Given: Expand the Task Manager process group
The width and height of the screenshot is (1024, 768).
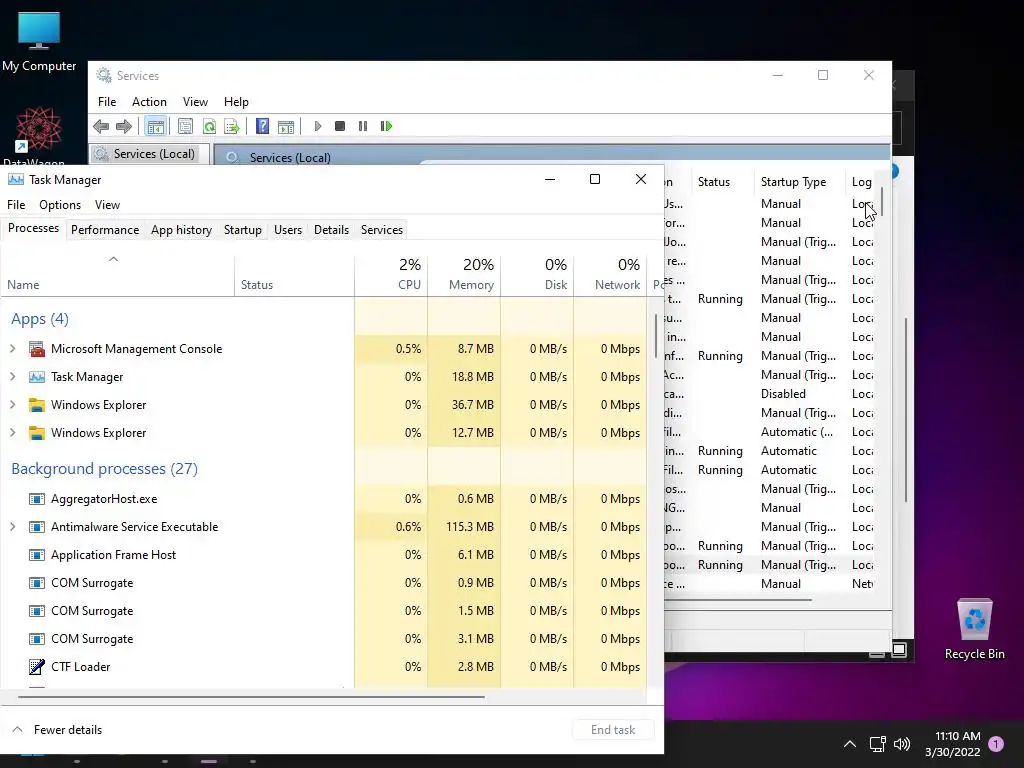Looking at the screenshot, I should point(12,377).
